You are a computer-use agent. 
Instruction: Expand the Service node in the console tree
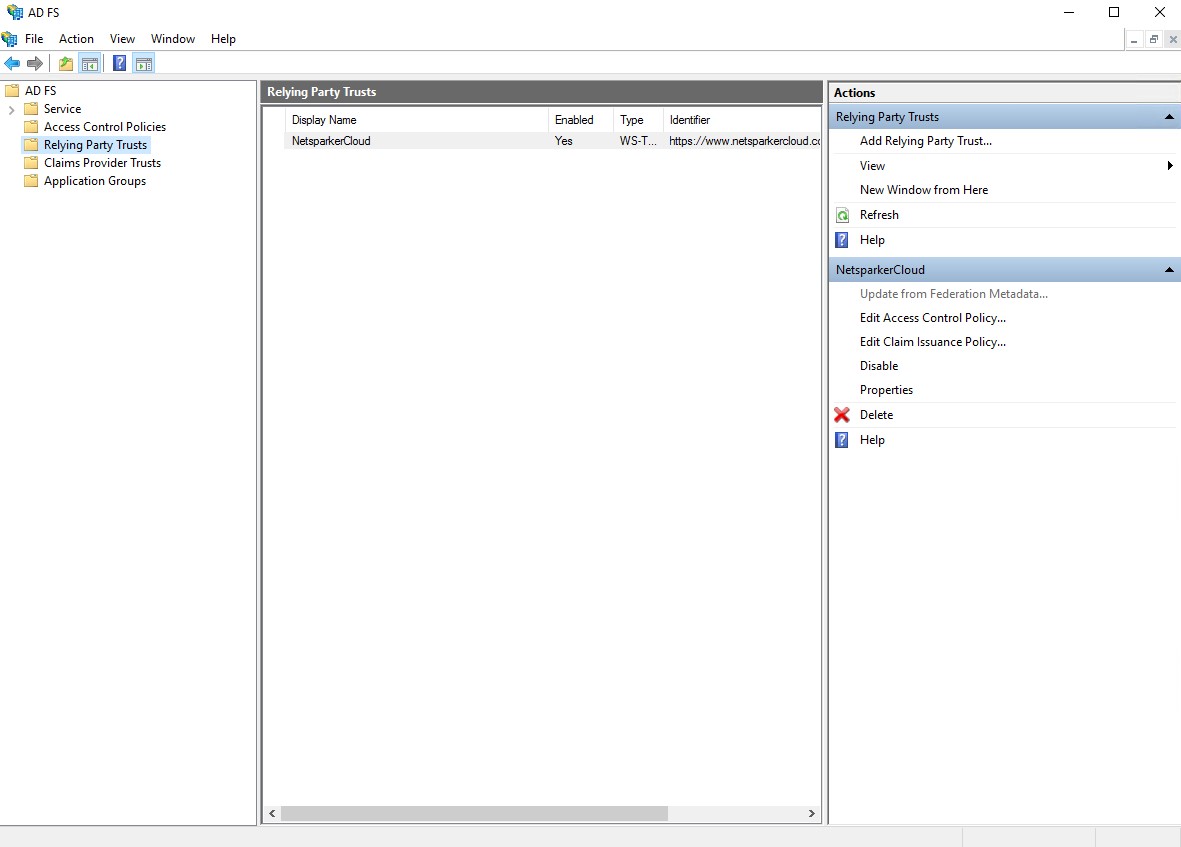(x=10, y=108)
